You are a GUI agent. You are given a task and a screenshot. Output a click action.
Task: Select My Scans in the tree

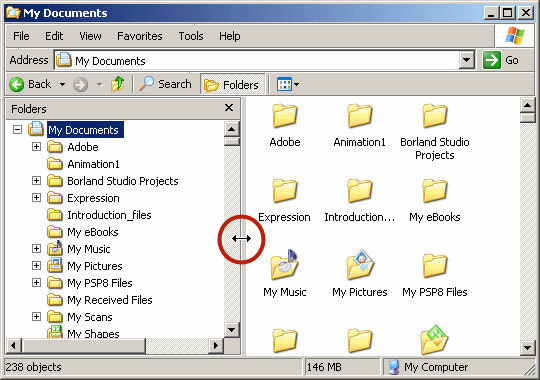coord(90,317)
